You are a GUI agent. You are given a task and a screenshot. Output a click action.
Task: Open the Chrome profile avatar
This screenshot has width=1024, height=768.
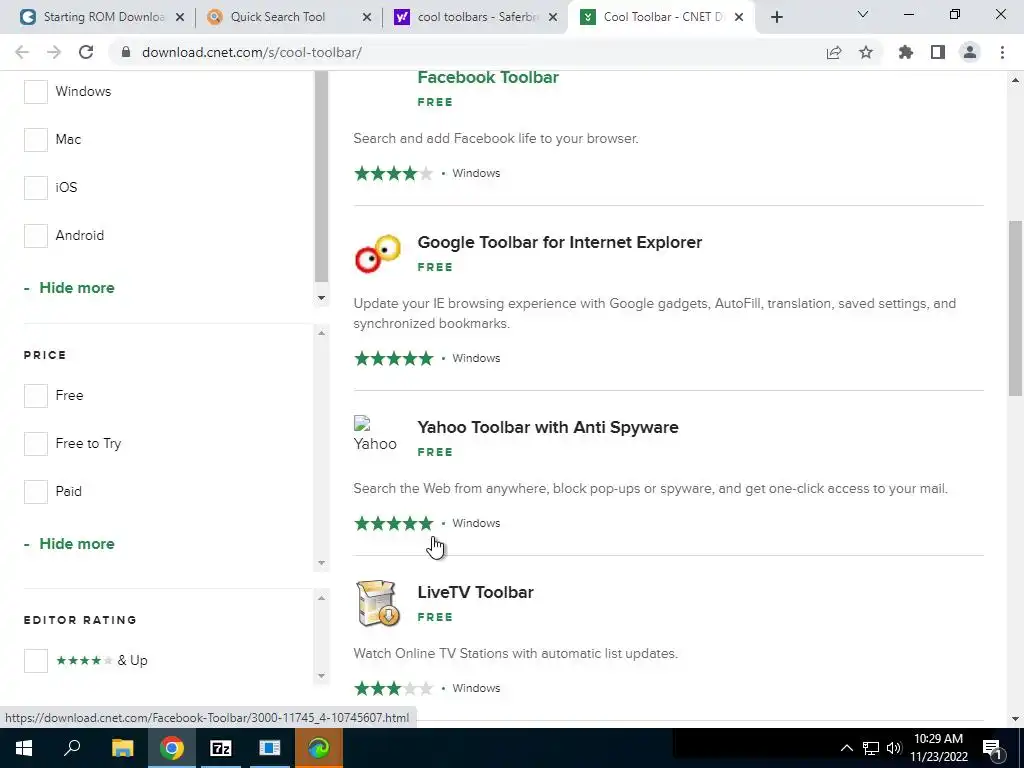point(970,52)
